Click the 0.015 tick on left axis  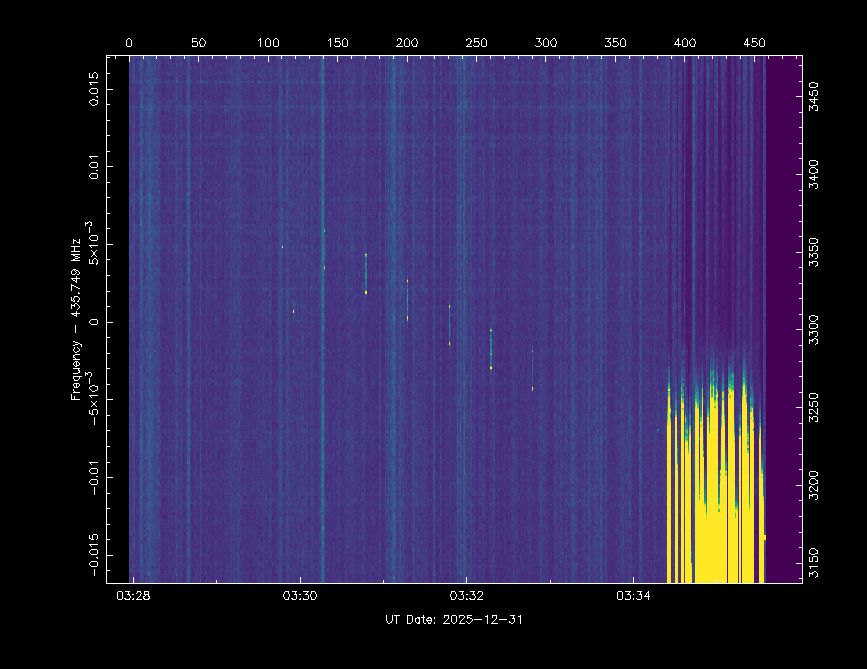click(93, 96)
